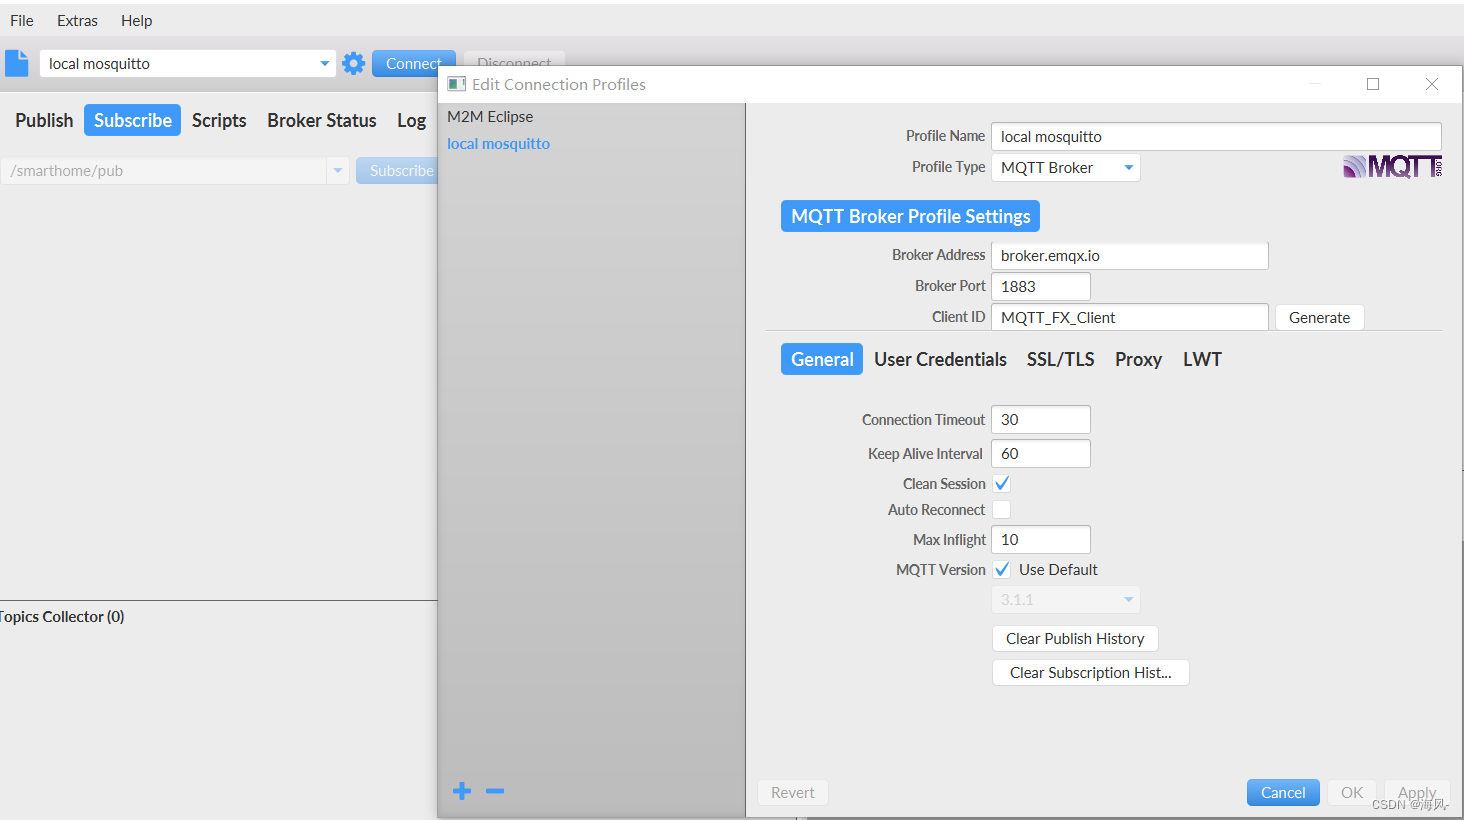Generate a new Client ID
Image resolution: width=1464 pixels, height=820 pixels.
[x=1319, y=317]
